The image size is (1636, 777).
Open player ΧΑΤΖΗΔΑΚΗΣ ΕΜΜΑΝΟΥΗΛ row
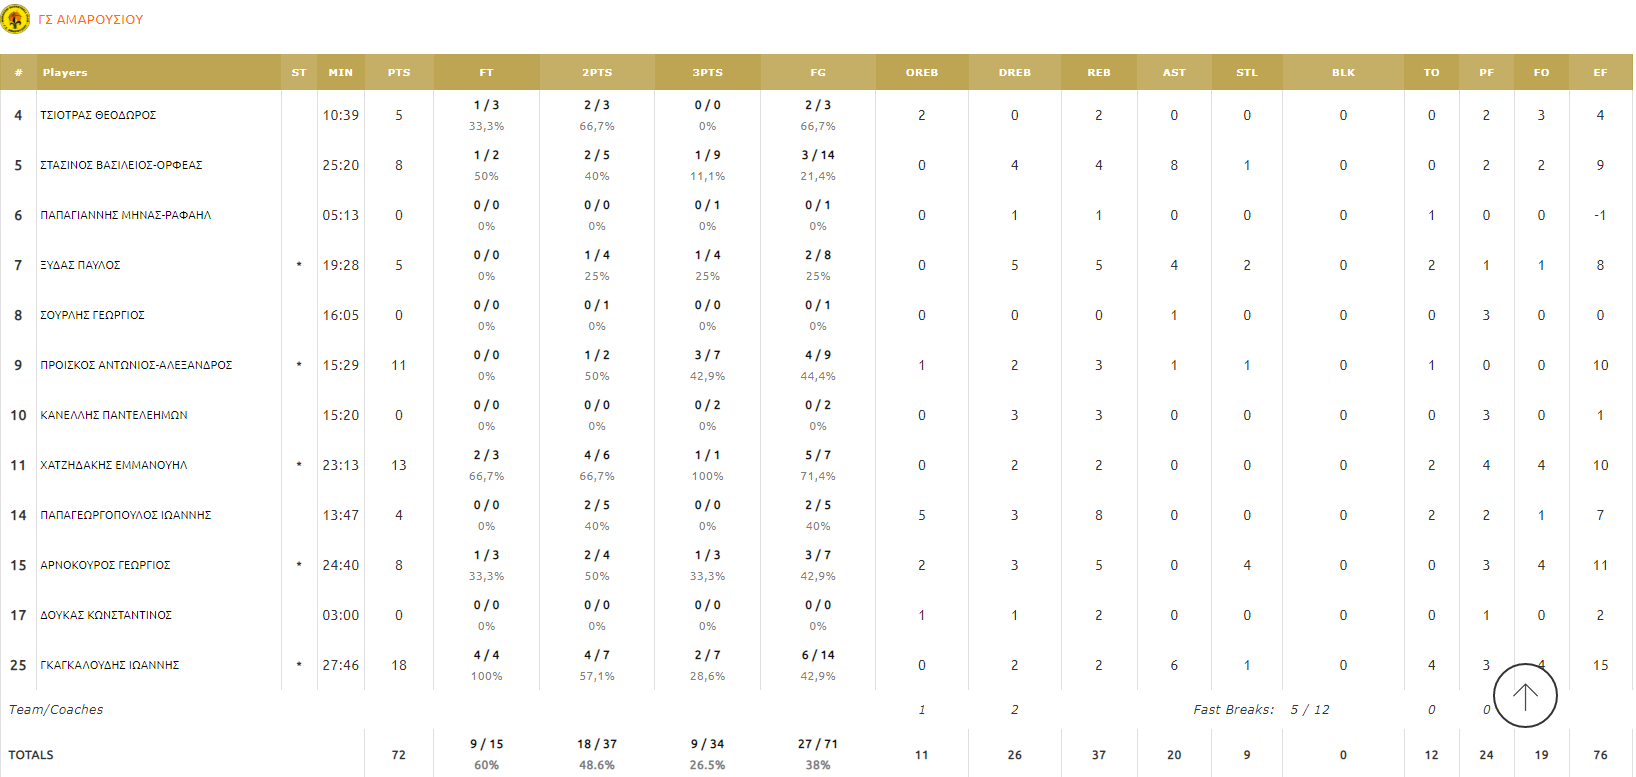[x=114, y=465]
